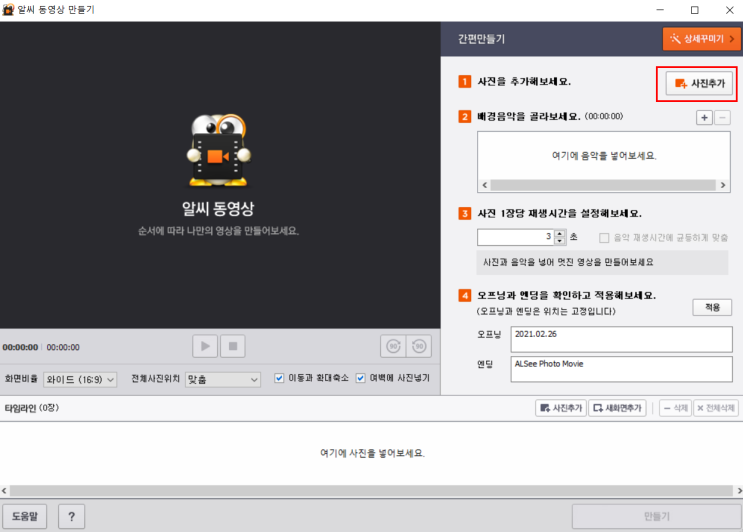Click right arrow of music list scrollbar

(723, 185)
